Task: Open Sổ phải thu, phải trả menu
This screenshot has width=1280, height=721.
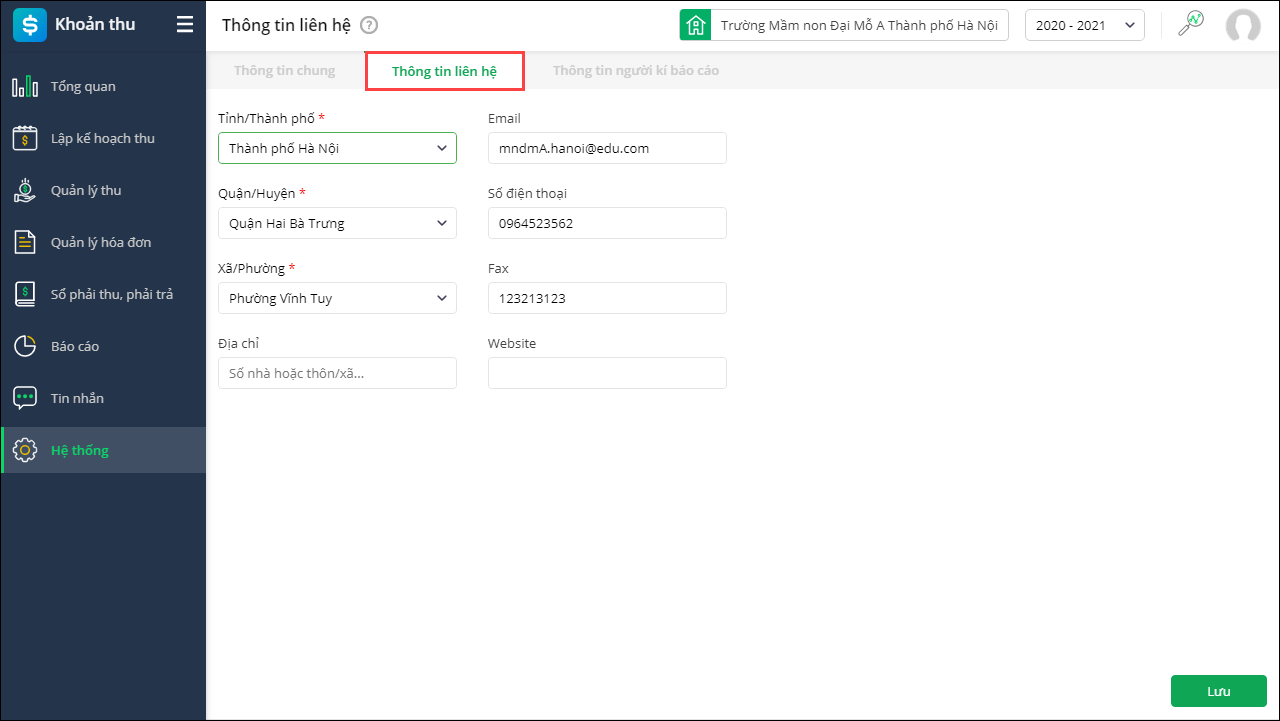Action: click(x=112, y=295)
